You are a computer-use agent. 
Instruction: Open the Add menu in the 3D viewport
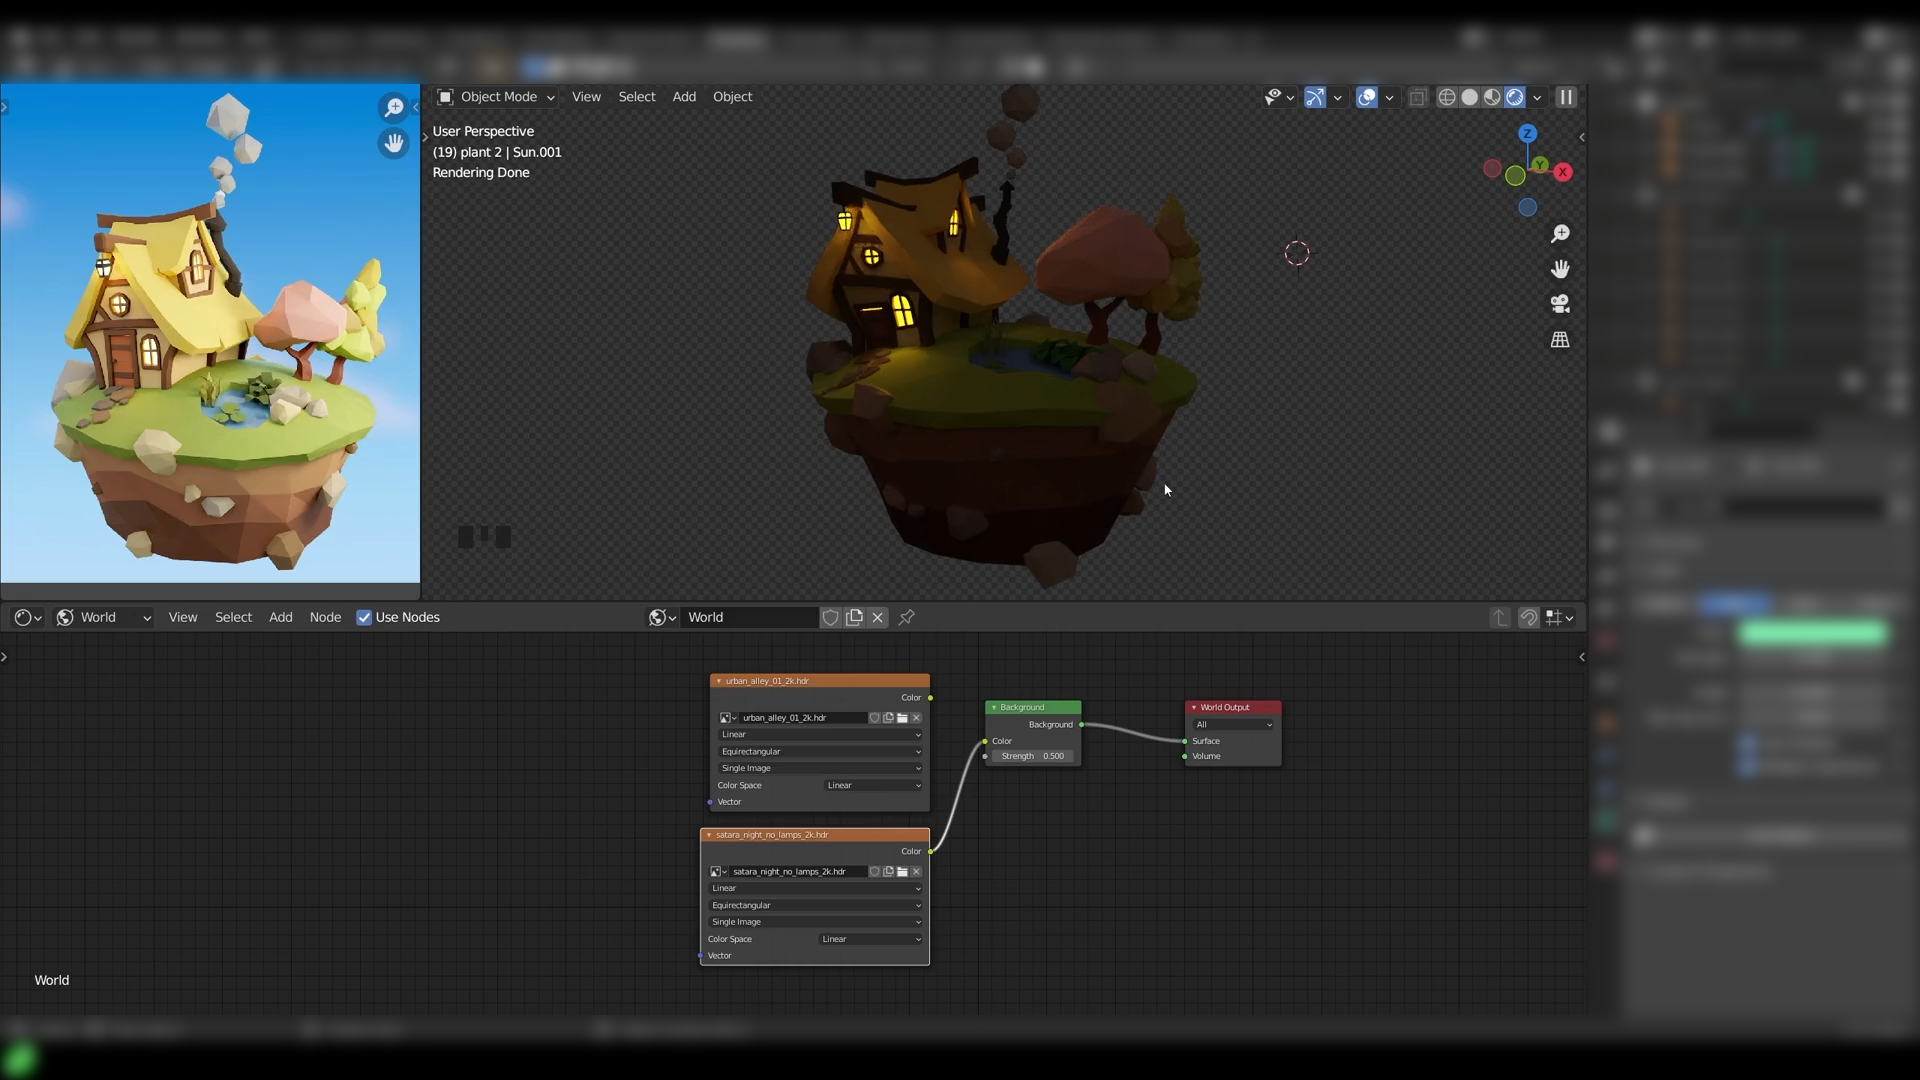click(683, 96)
